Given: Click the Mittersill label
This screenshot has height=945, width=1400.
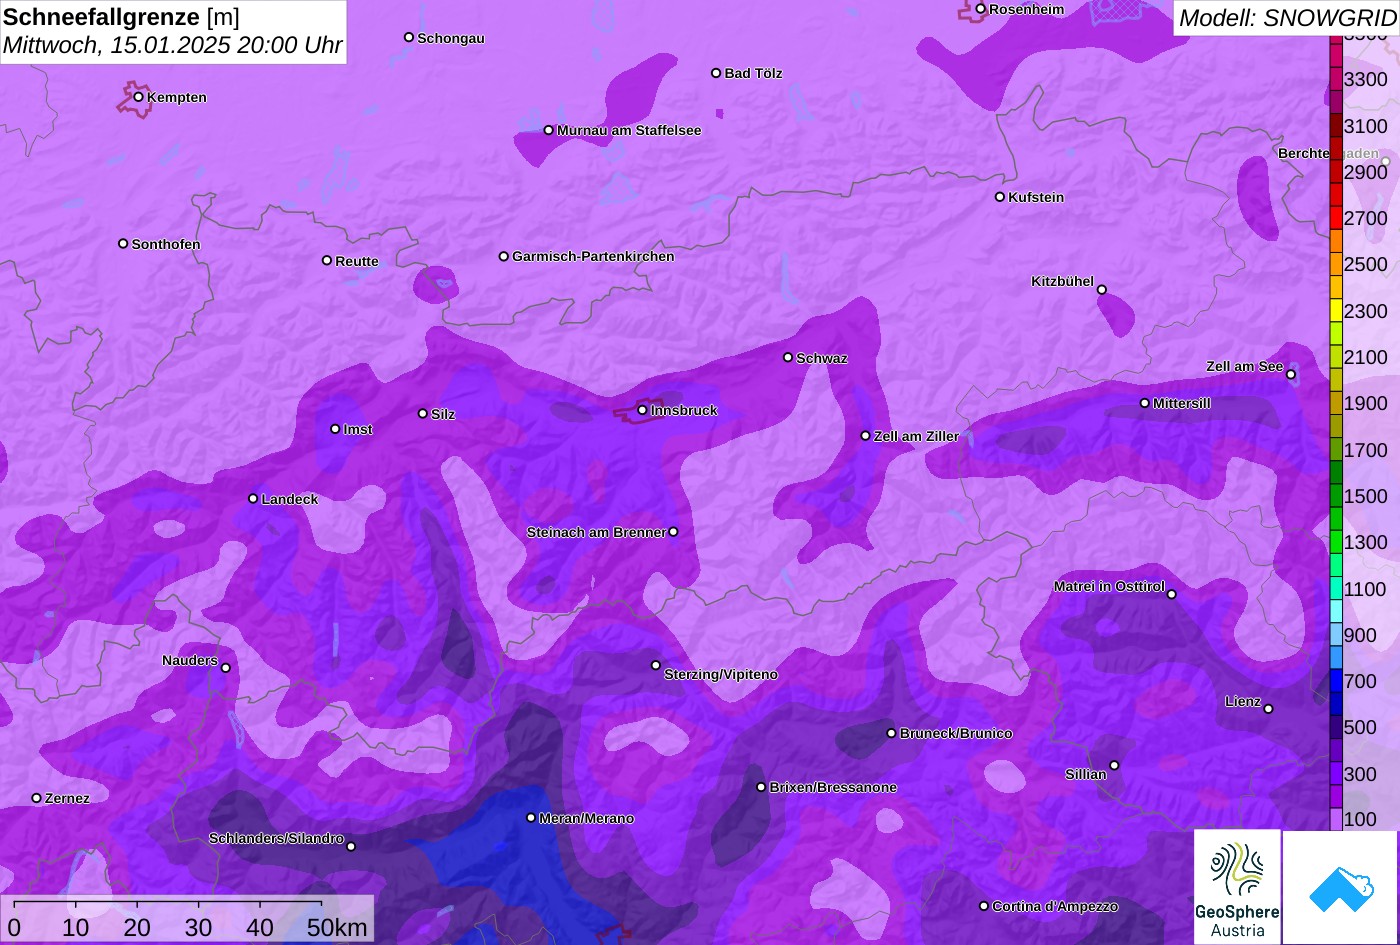Looking at the screenshot, I should [1182, 403].
